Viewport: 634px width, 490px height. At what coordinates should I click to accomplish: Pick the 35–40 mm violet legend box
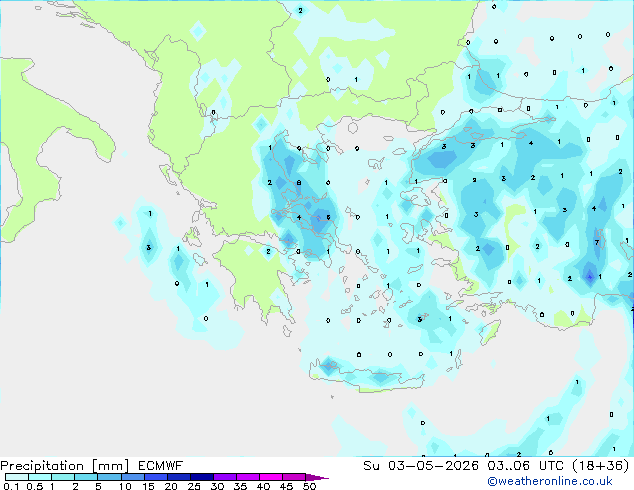(x=248, y=477)
